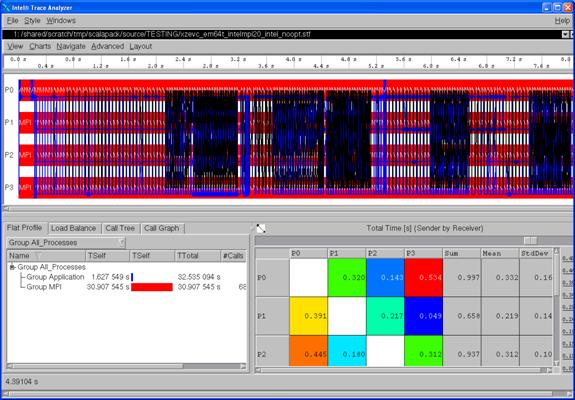Switch to the Load Balance tab
The image size is (575, 400).
73,228
